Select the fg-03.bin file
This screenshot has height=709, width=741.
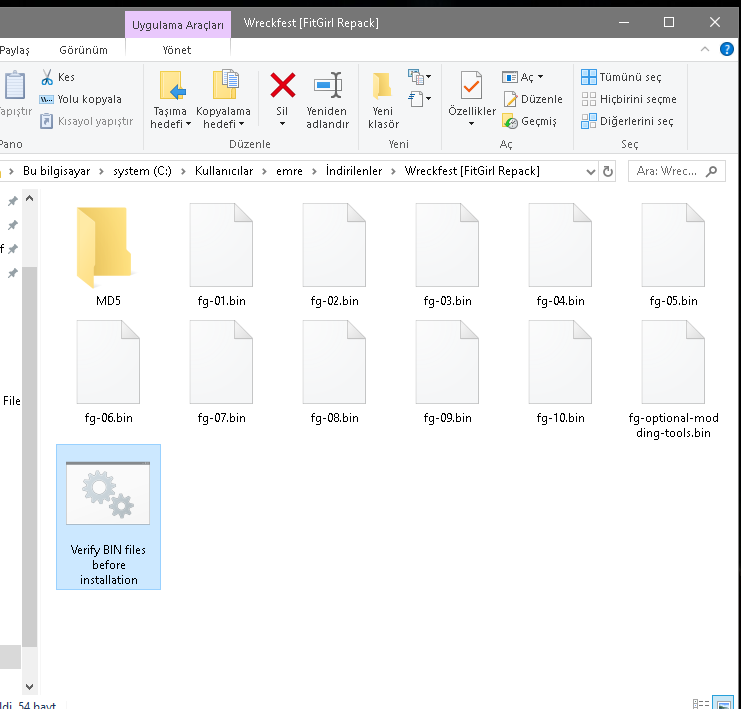click(x=447, y=256)
